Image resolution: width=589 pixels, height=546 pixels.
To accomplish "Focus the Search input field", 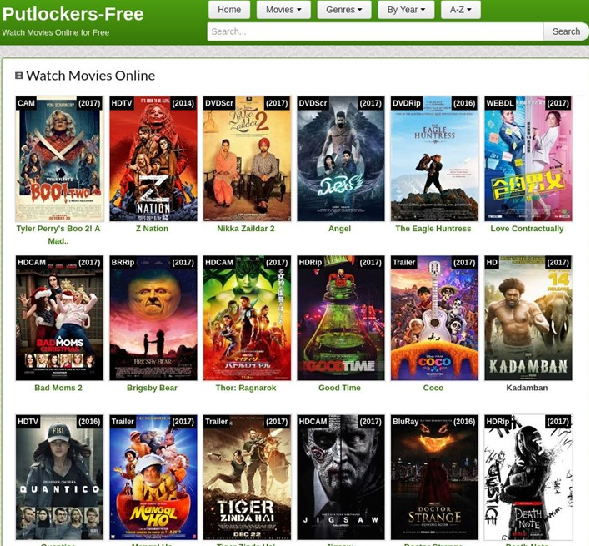I will pos(375,32).
